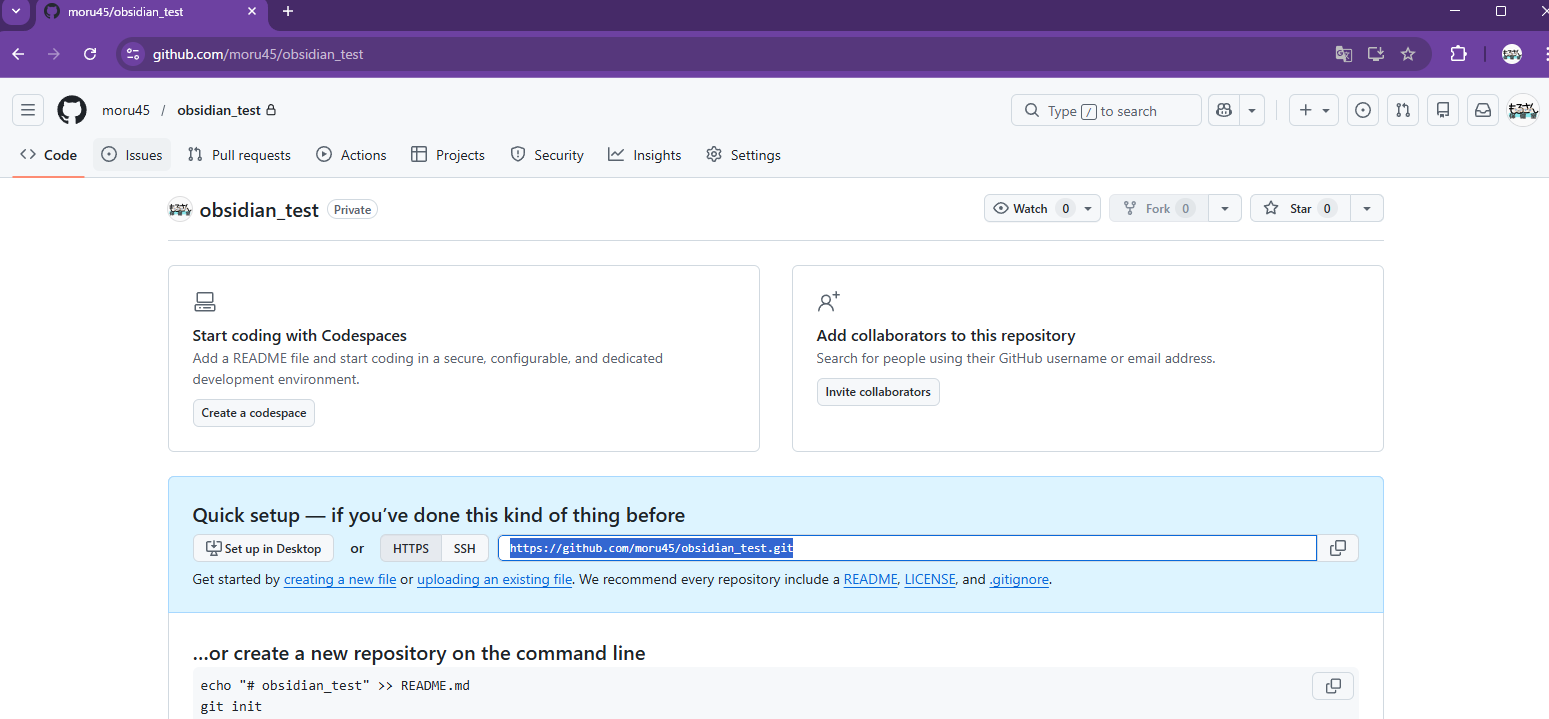Open the dropdown arrow beside Star

[x=1367, y=208]
